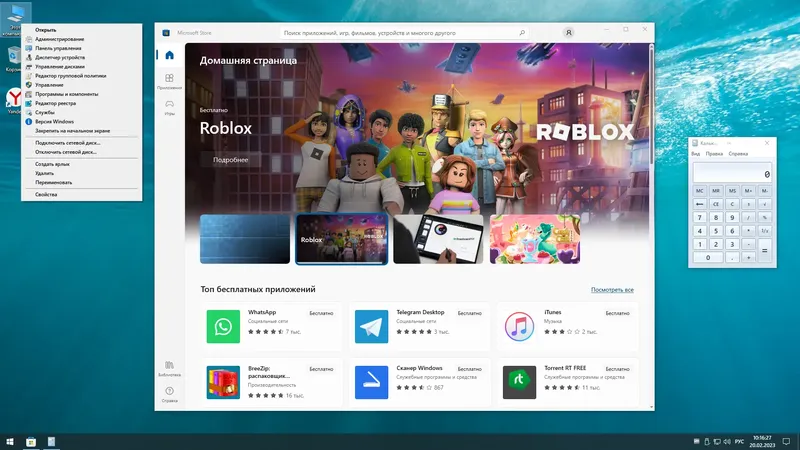Open the Правка menu in Calculator
The width and height of the screenshot is (800, 450).
click(x=714, y=154)
